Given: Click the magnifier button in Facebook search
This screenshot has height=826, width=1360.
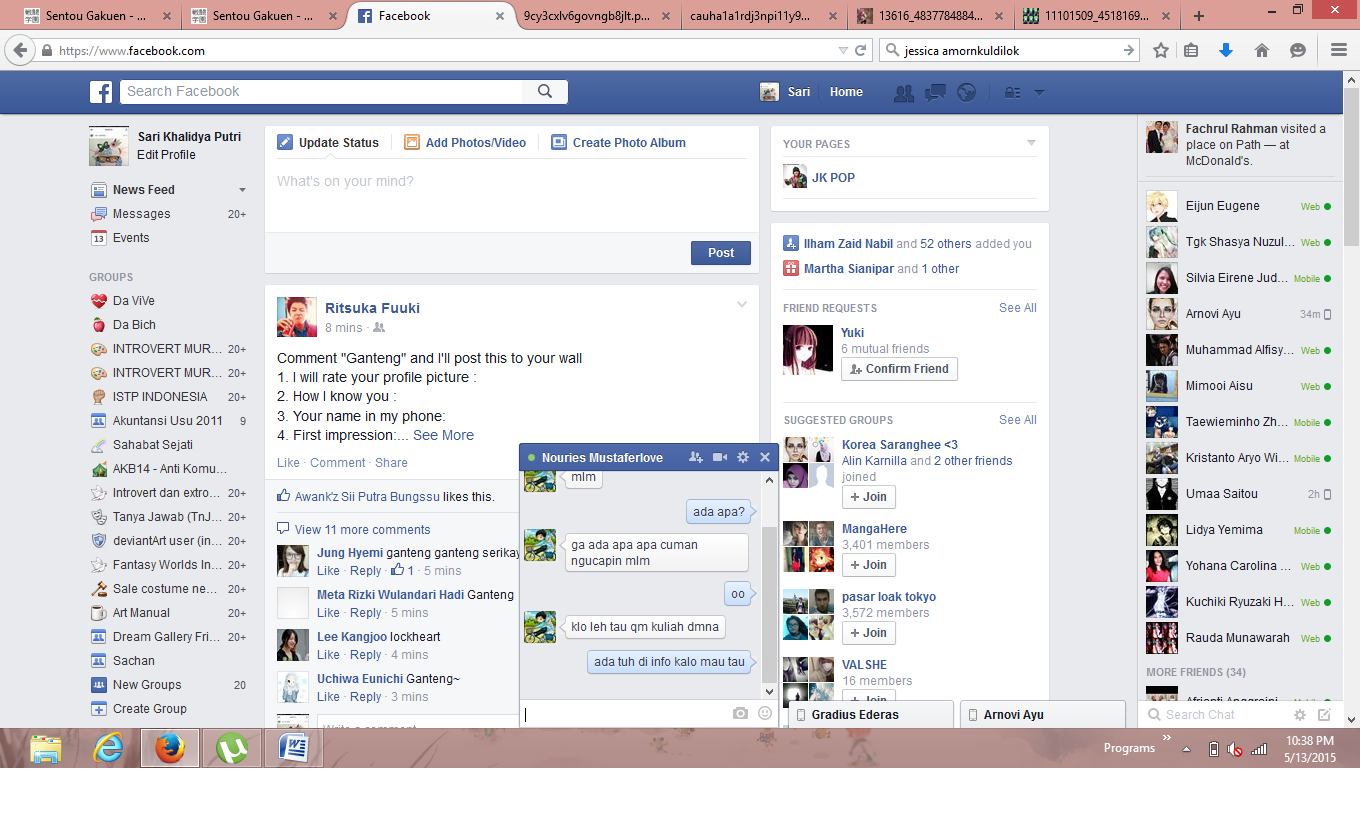Looking at the screenshot, I should pos(545,92).
